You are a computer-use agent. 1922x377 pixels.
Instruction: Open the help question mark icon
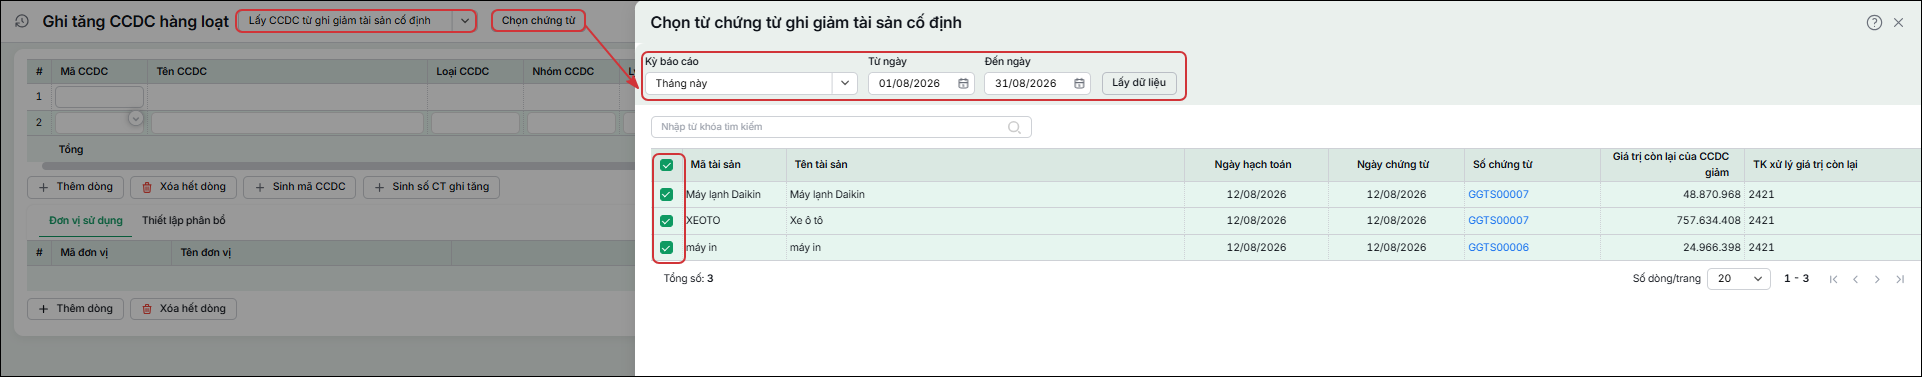1874,22
